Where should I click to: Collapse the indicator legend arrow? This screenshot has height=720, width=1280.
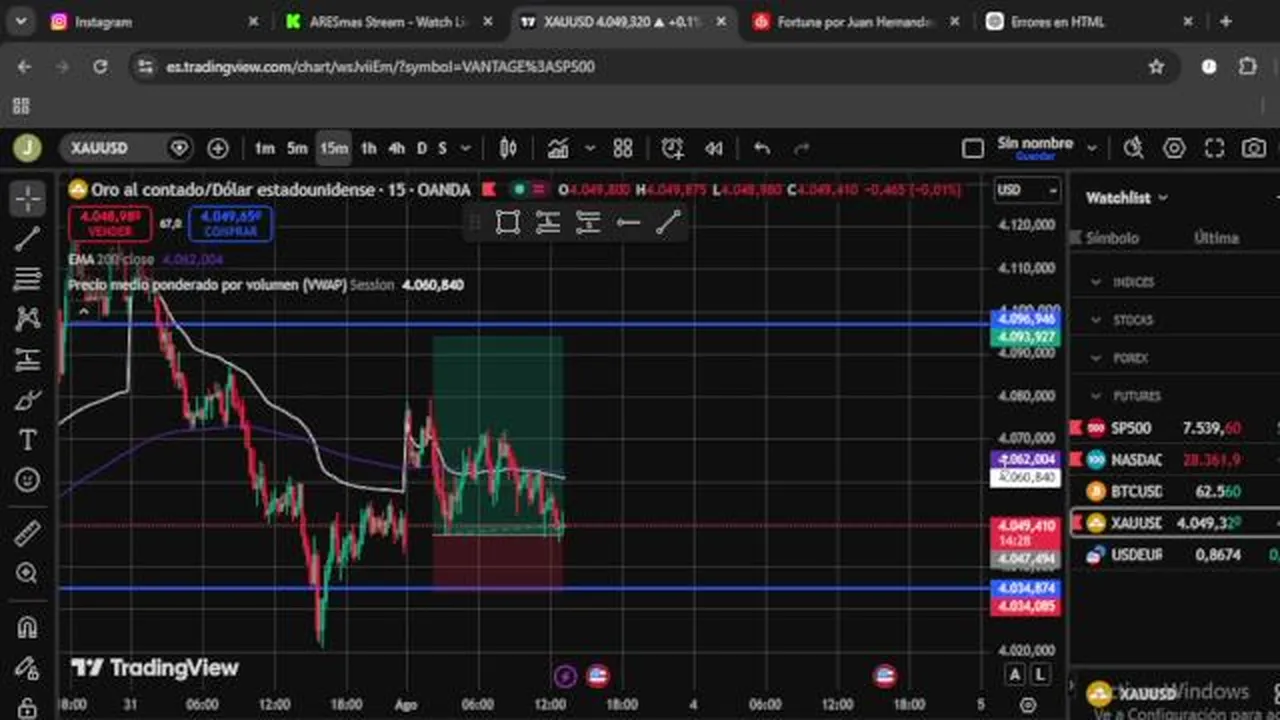coord(84,311)
